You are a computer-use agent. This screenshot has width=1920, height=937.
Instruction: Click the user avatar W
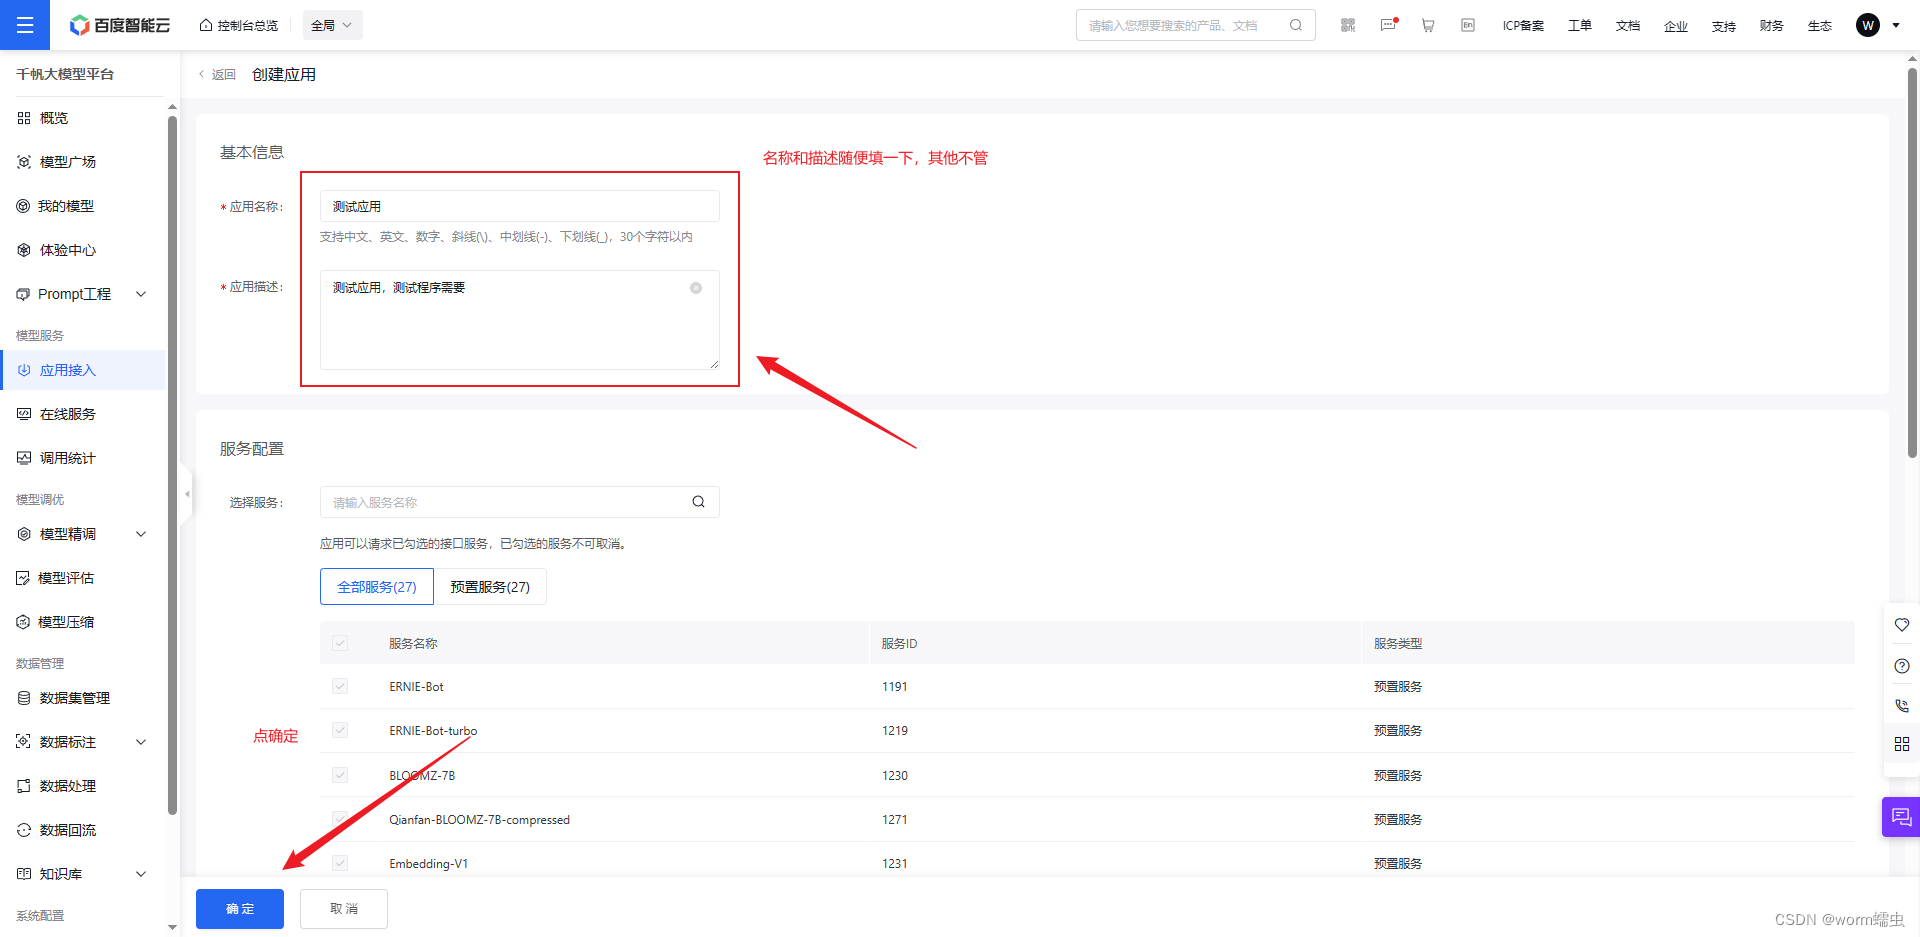pos(1867,25)
